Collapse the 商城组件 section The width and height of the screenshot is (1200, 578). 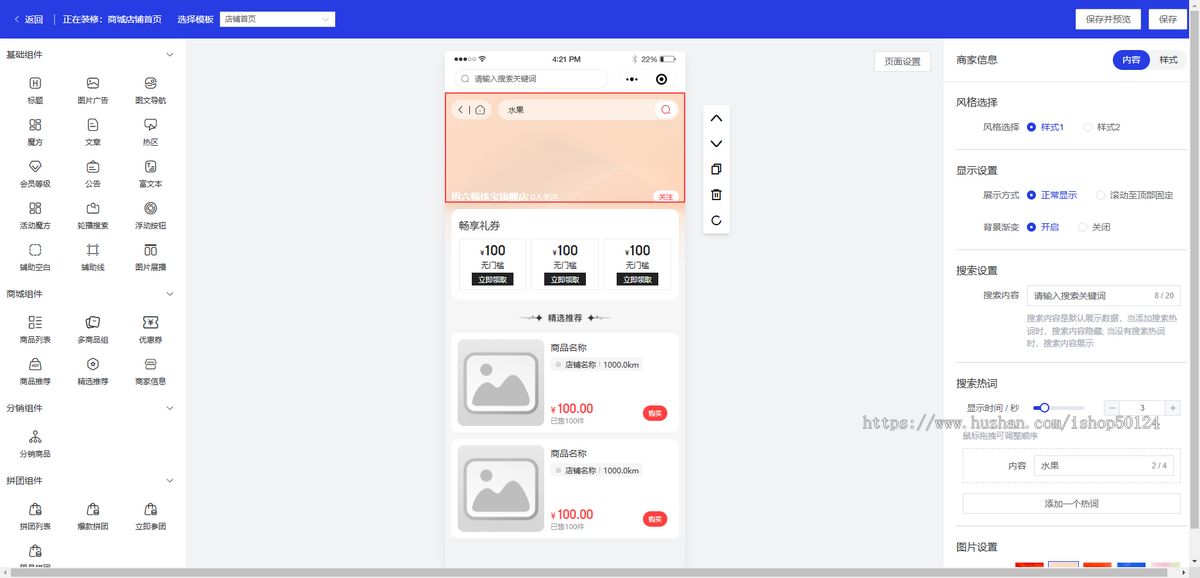pos(169,294)
